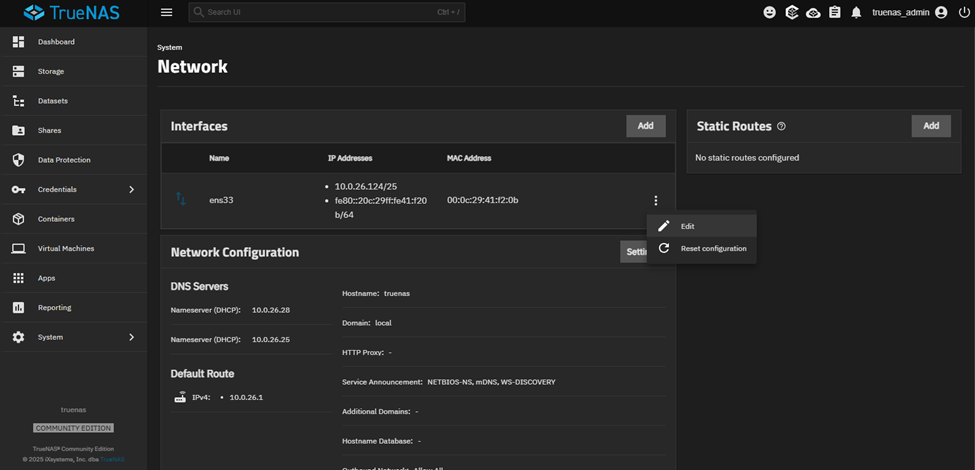Navigate to Data Protection in sidebar
Screen dimensions: 975x470
tap(64, 160)
